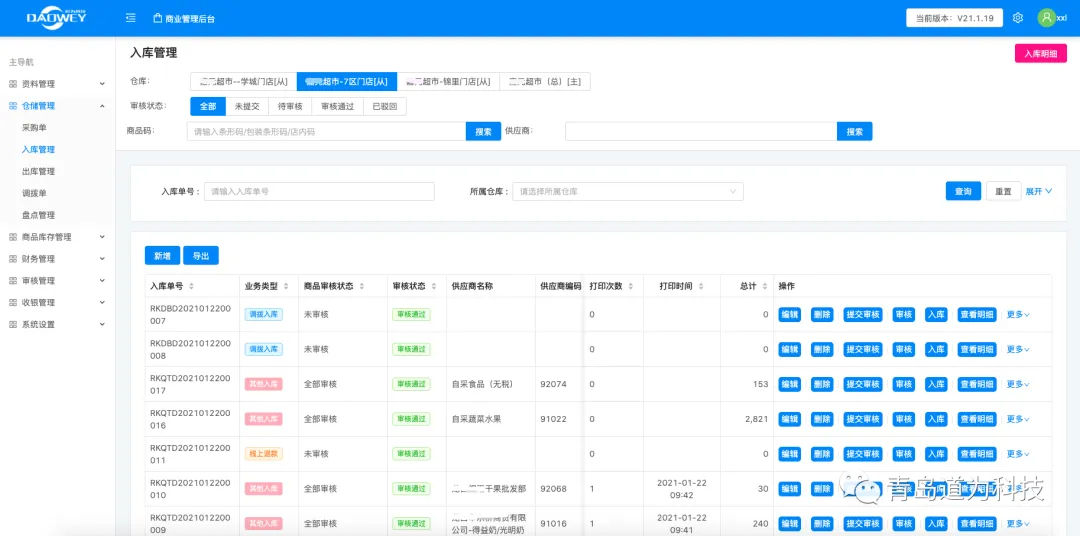Click the 新增 button

click(162, 256)
